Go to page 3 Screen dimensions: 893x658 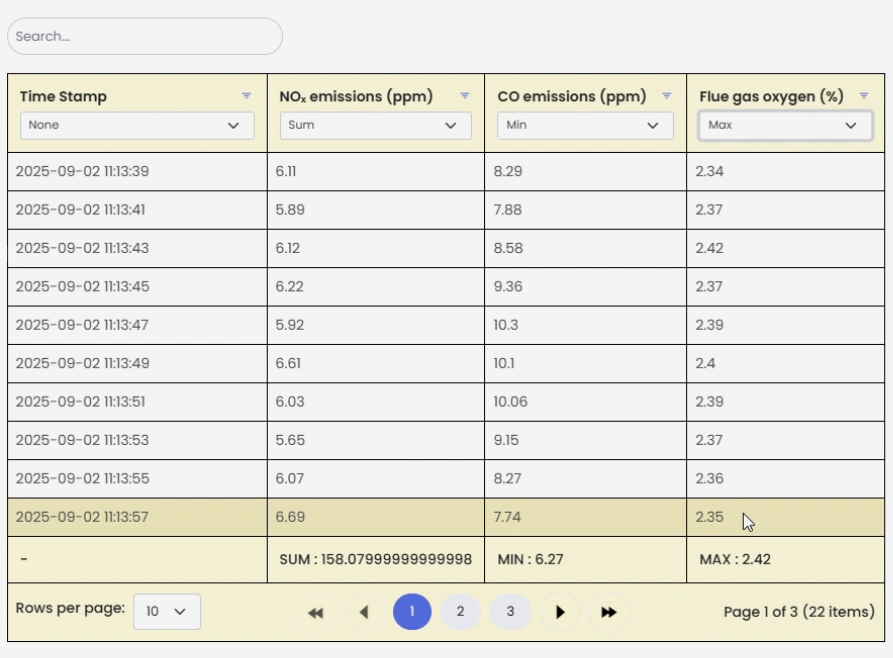pos(510,612)
